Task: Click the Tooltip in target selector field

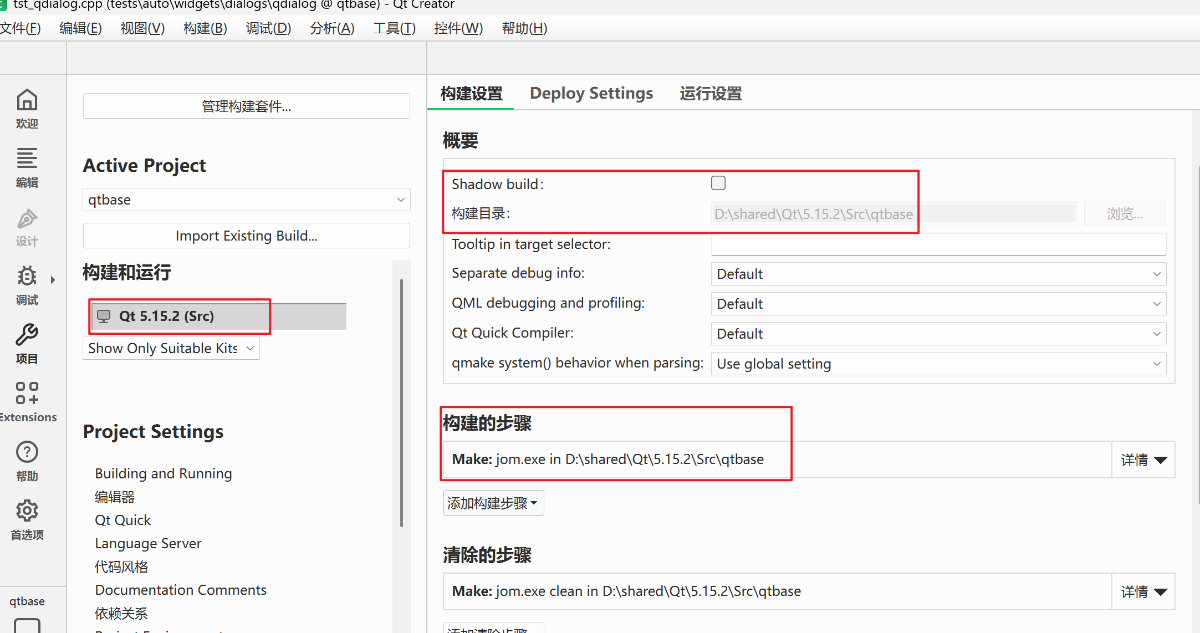Action: (x=939, y=244)
